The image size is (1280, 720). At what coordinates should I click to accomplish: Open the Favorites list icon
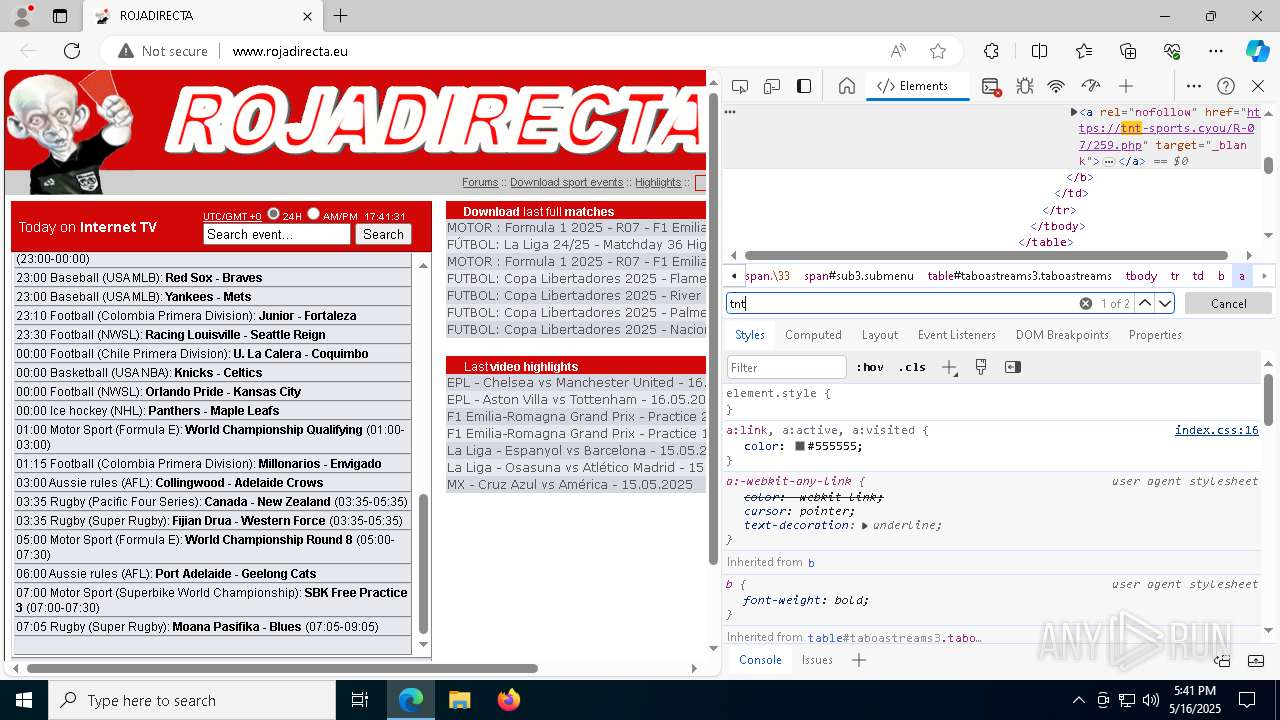[1084, 51]
